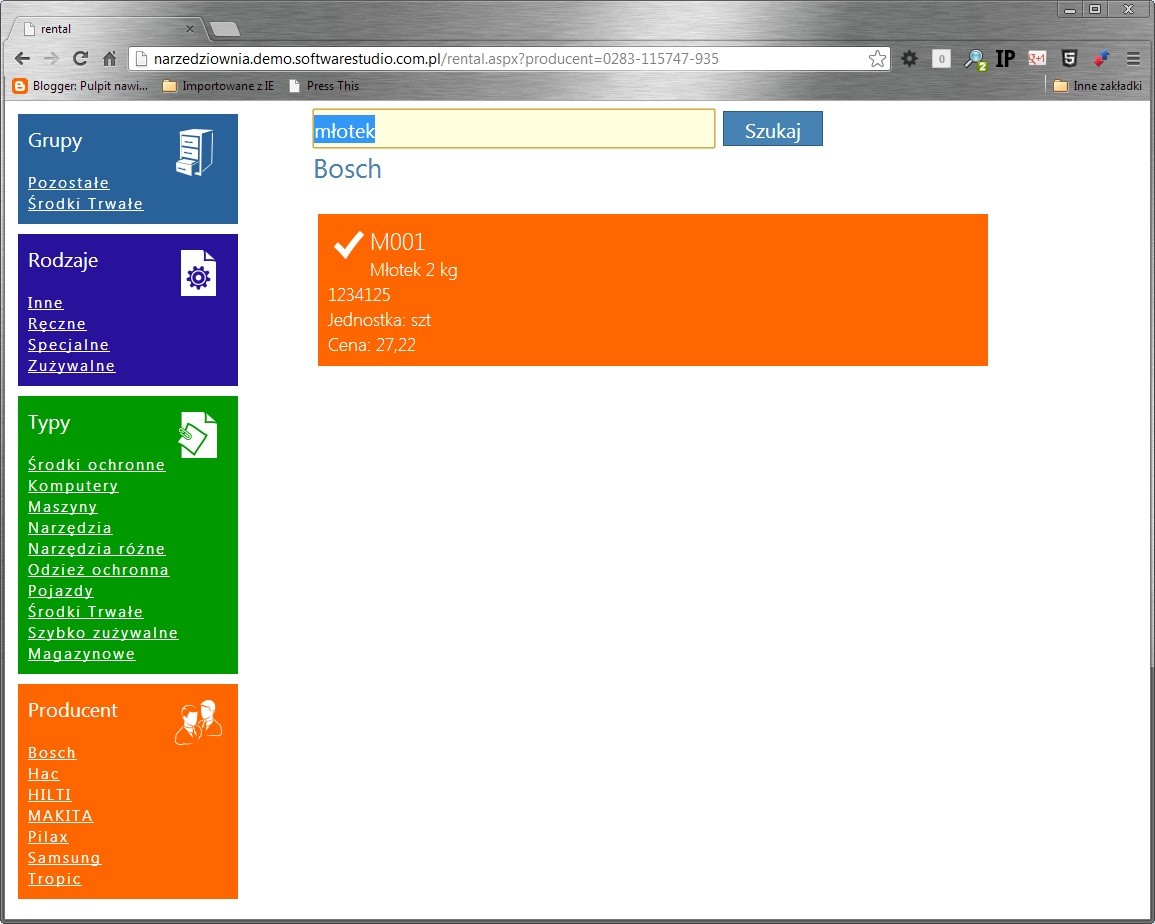Click the tagged document icon in Typy

[x=198, y=435]
